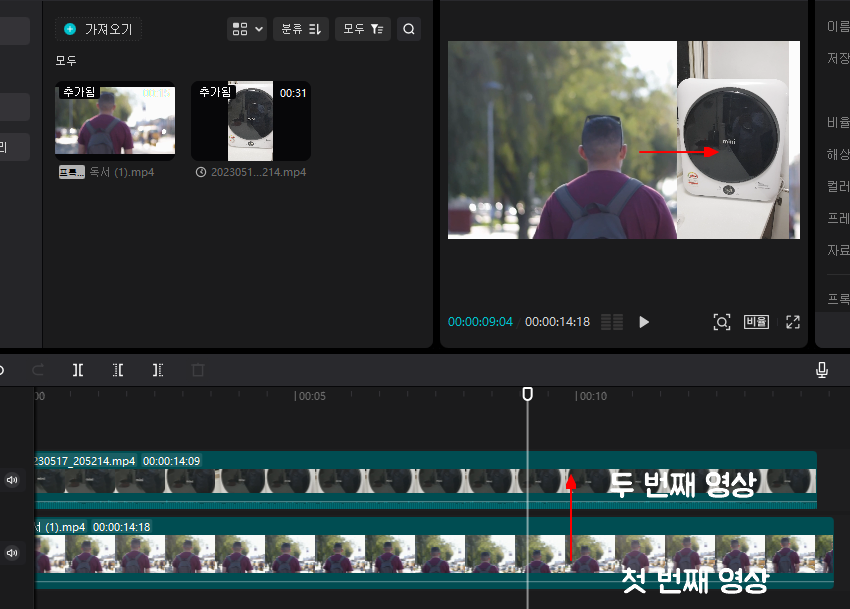Open the 비율 aspect ratio button

click(x=756, y=322)
